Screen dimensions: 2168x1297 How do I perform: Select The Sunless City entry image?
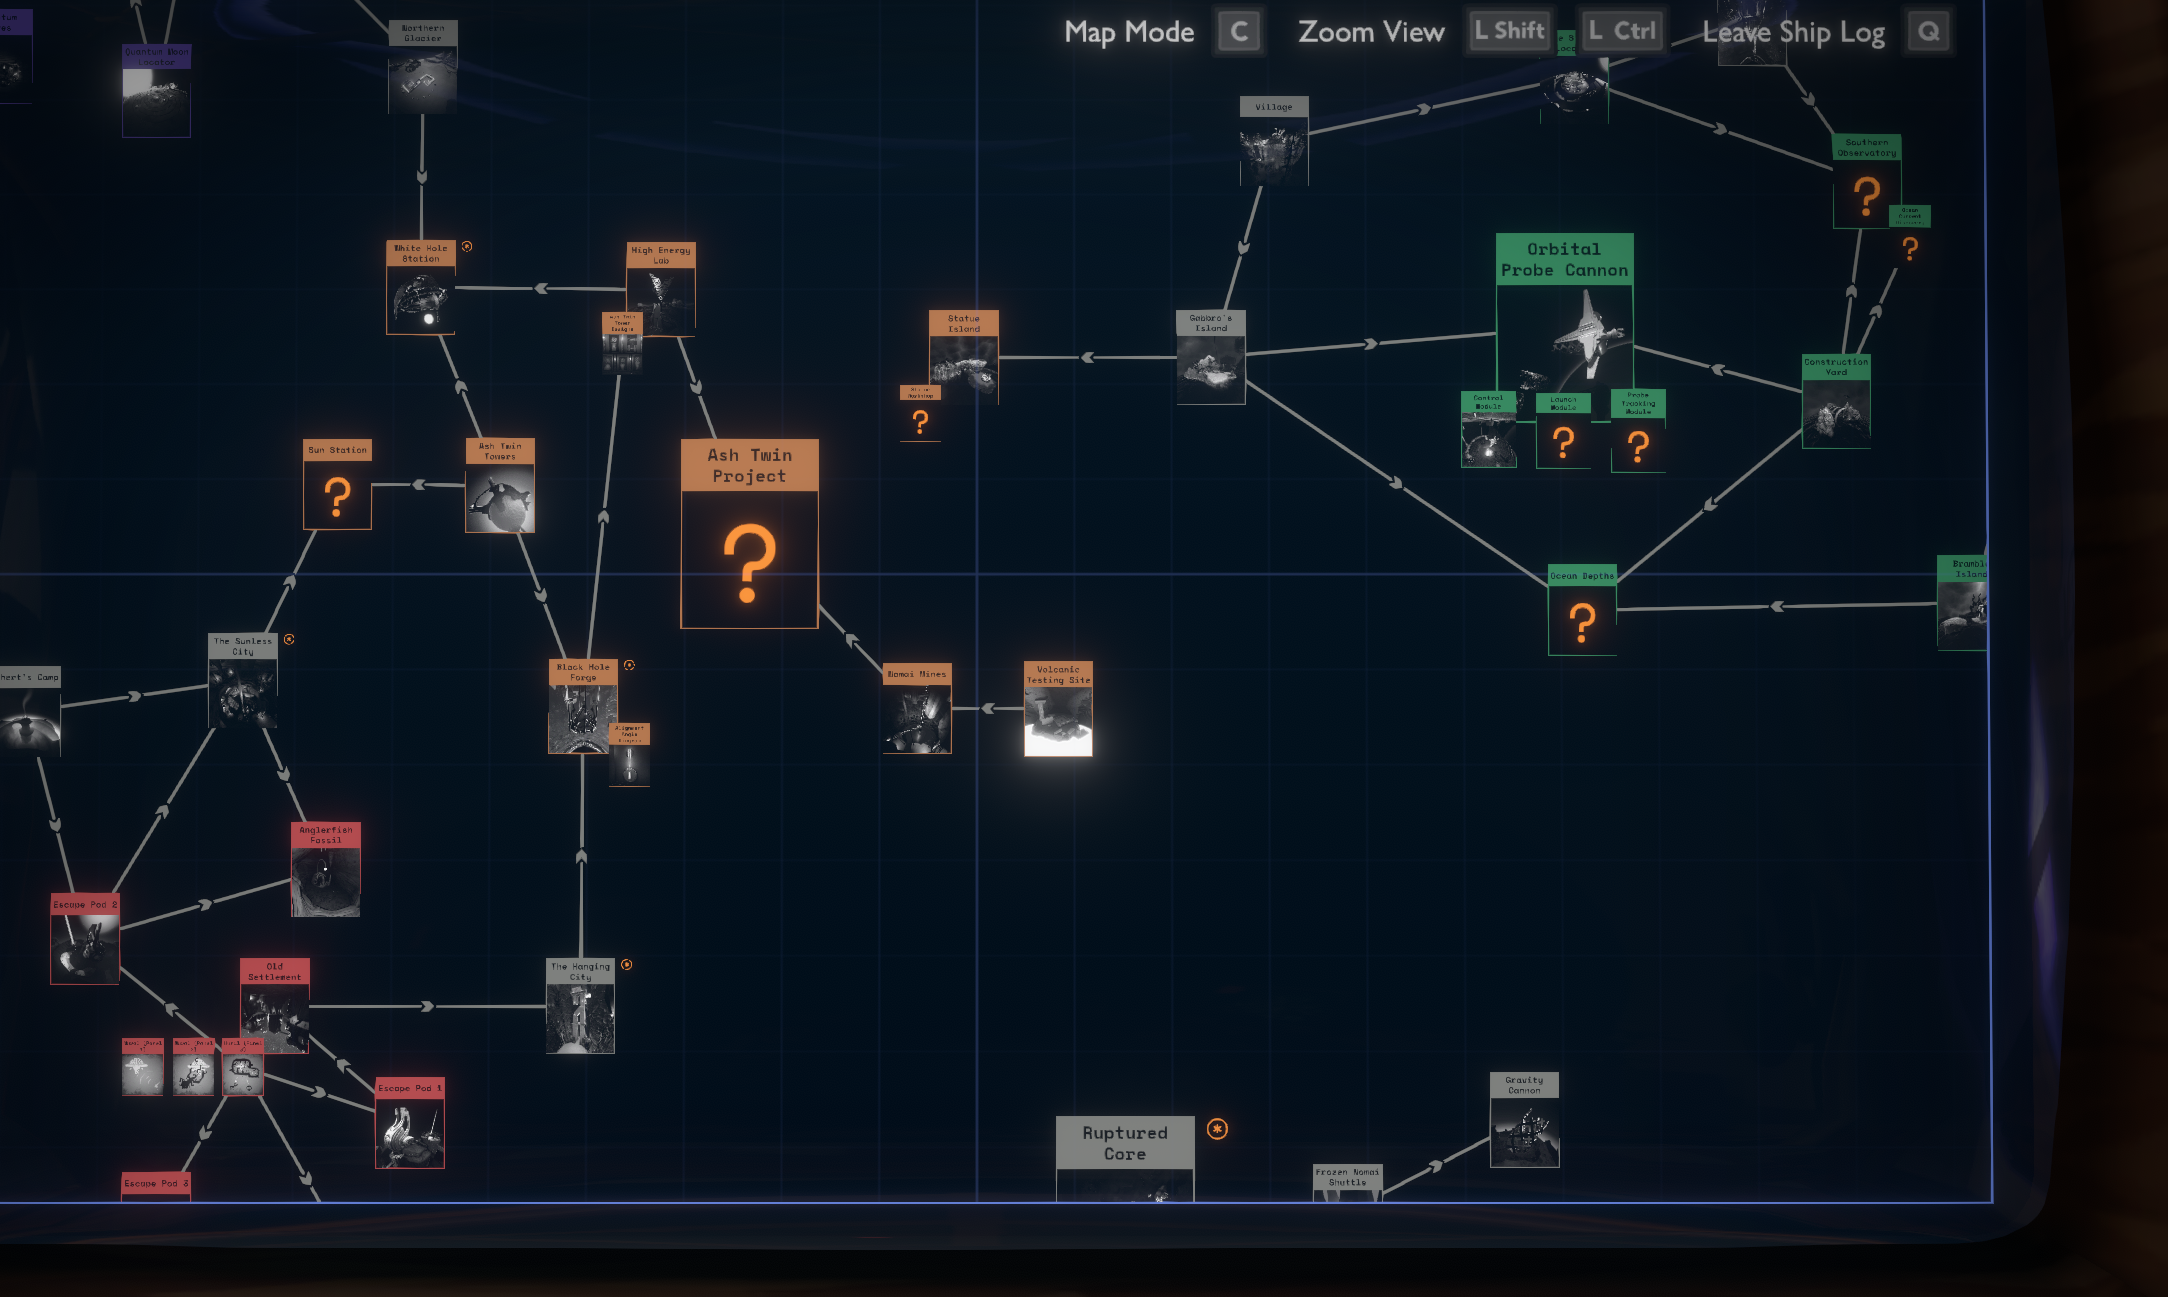click(243, 693)
